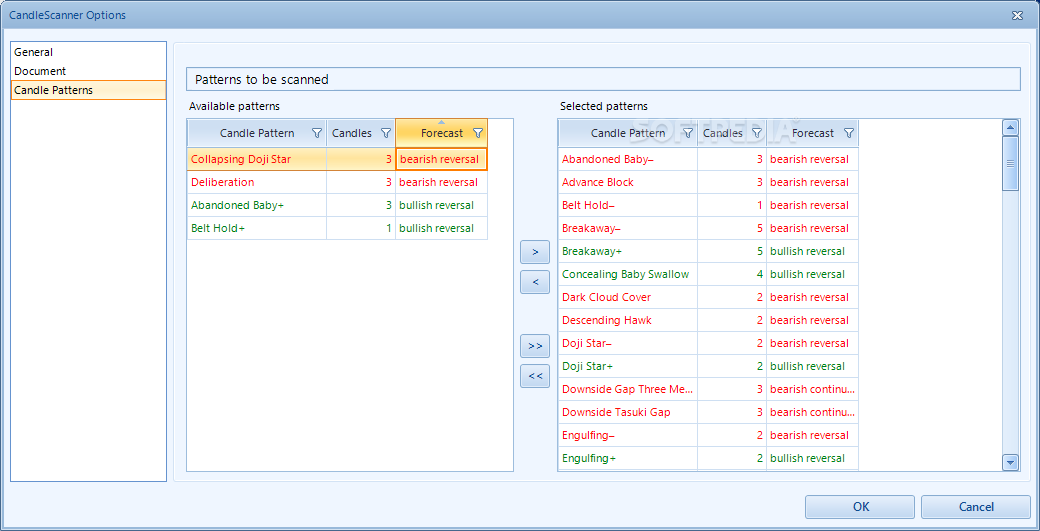Select Doji Star+ pattern row
The width and height of the screenshot is (1040, 531).
[708, 366]
